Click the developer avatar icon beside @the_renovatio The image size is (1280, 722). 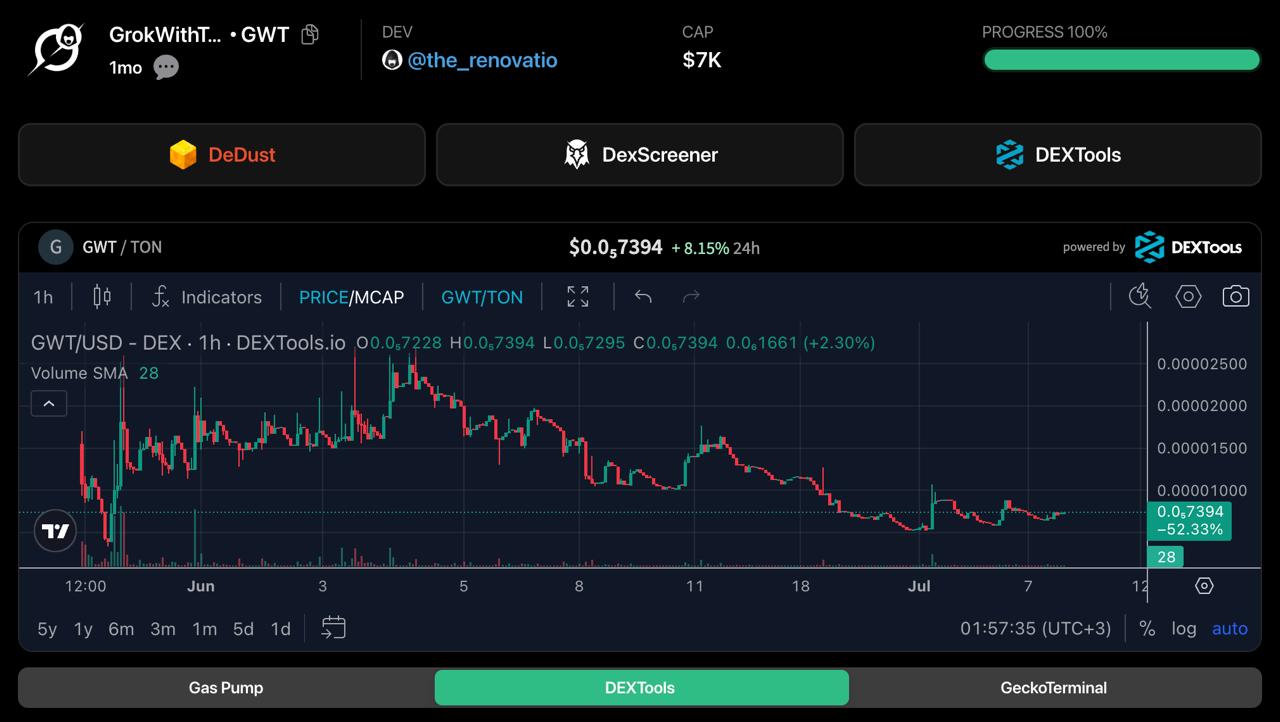pos(392,60)
